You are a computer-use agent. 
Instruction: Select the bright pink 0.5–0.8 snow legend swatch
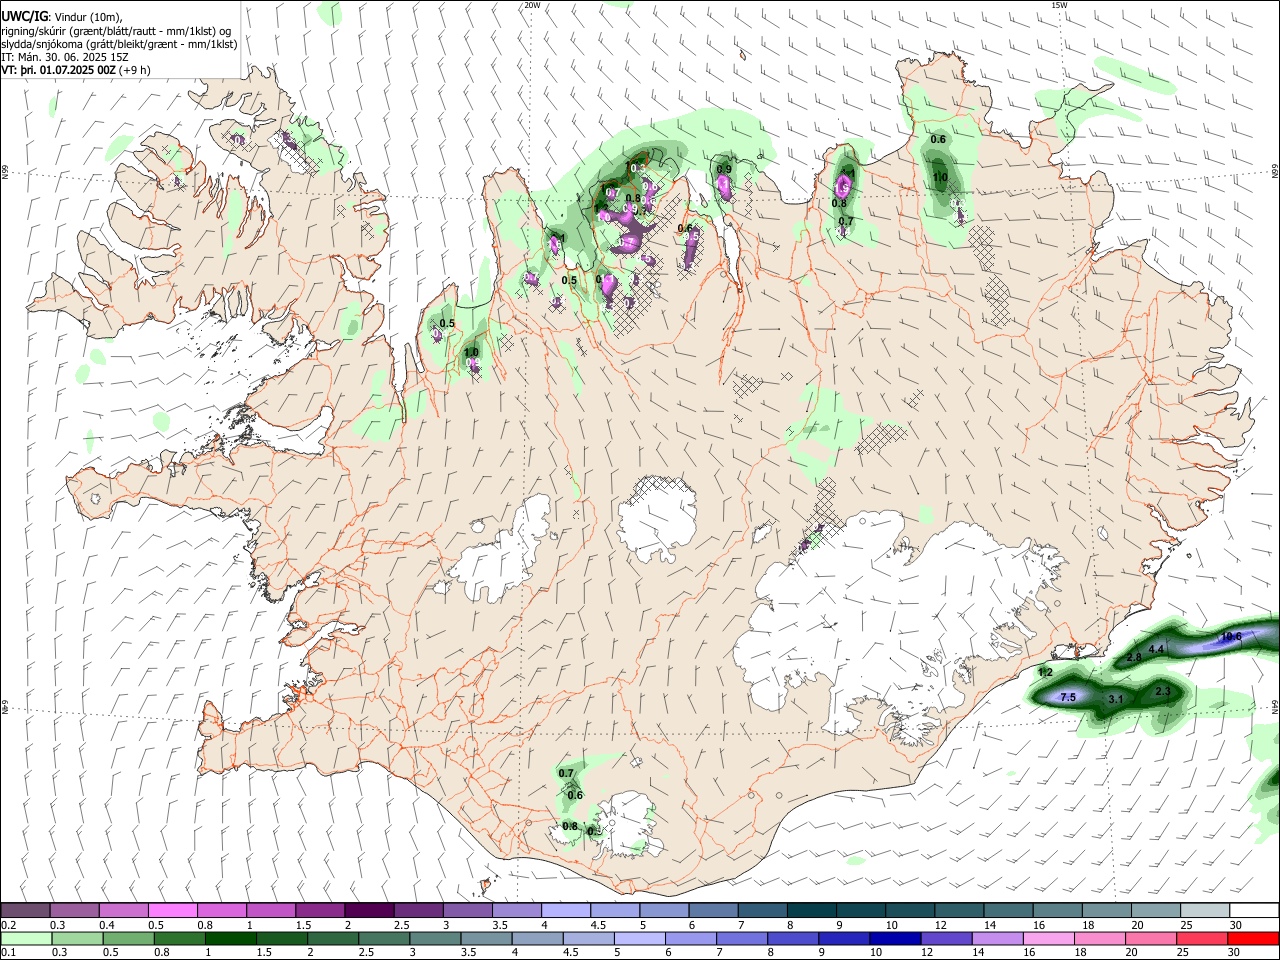coord(172,910)
